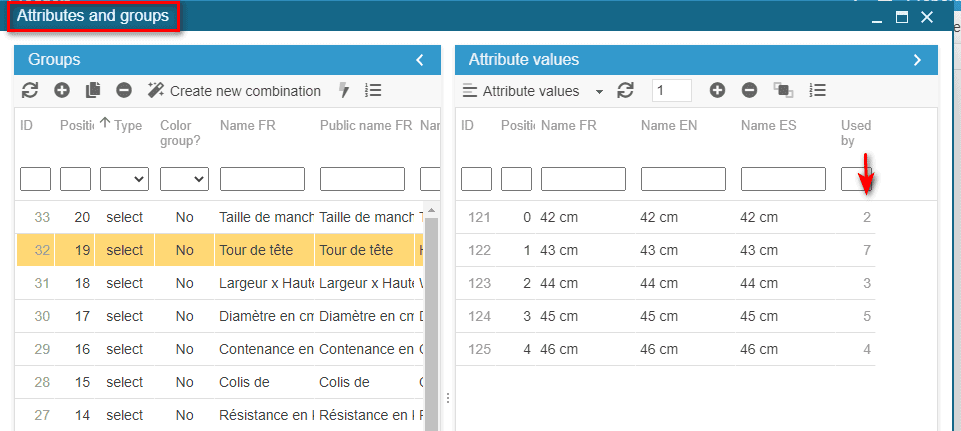Delete selected group with minus icon
The width and height of the screenshot is (961, 431).
click(x=124, y=91)
